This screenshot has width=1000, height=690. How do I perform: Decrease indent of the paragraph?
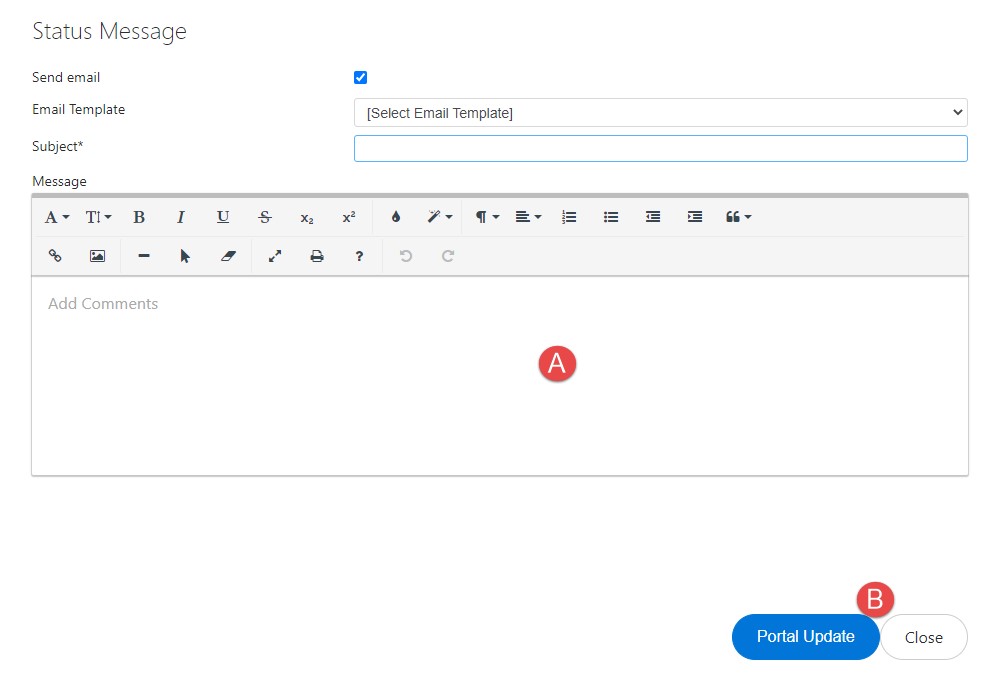[653, 217]
